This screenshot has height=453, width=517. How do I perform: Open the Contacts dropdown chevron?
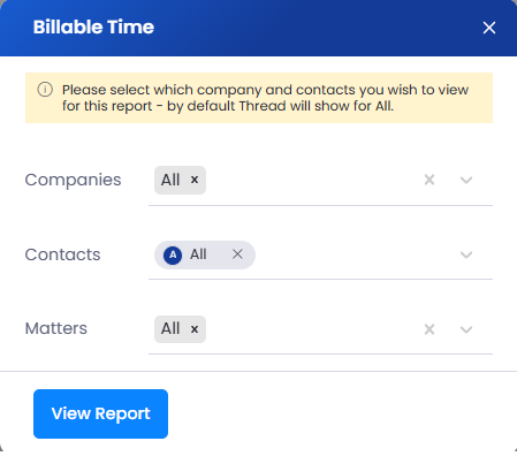(466, 255)
